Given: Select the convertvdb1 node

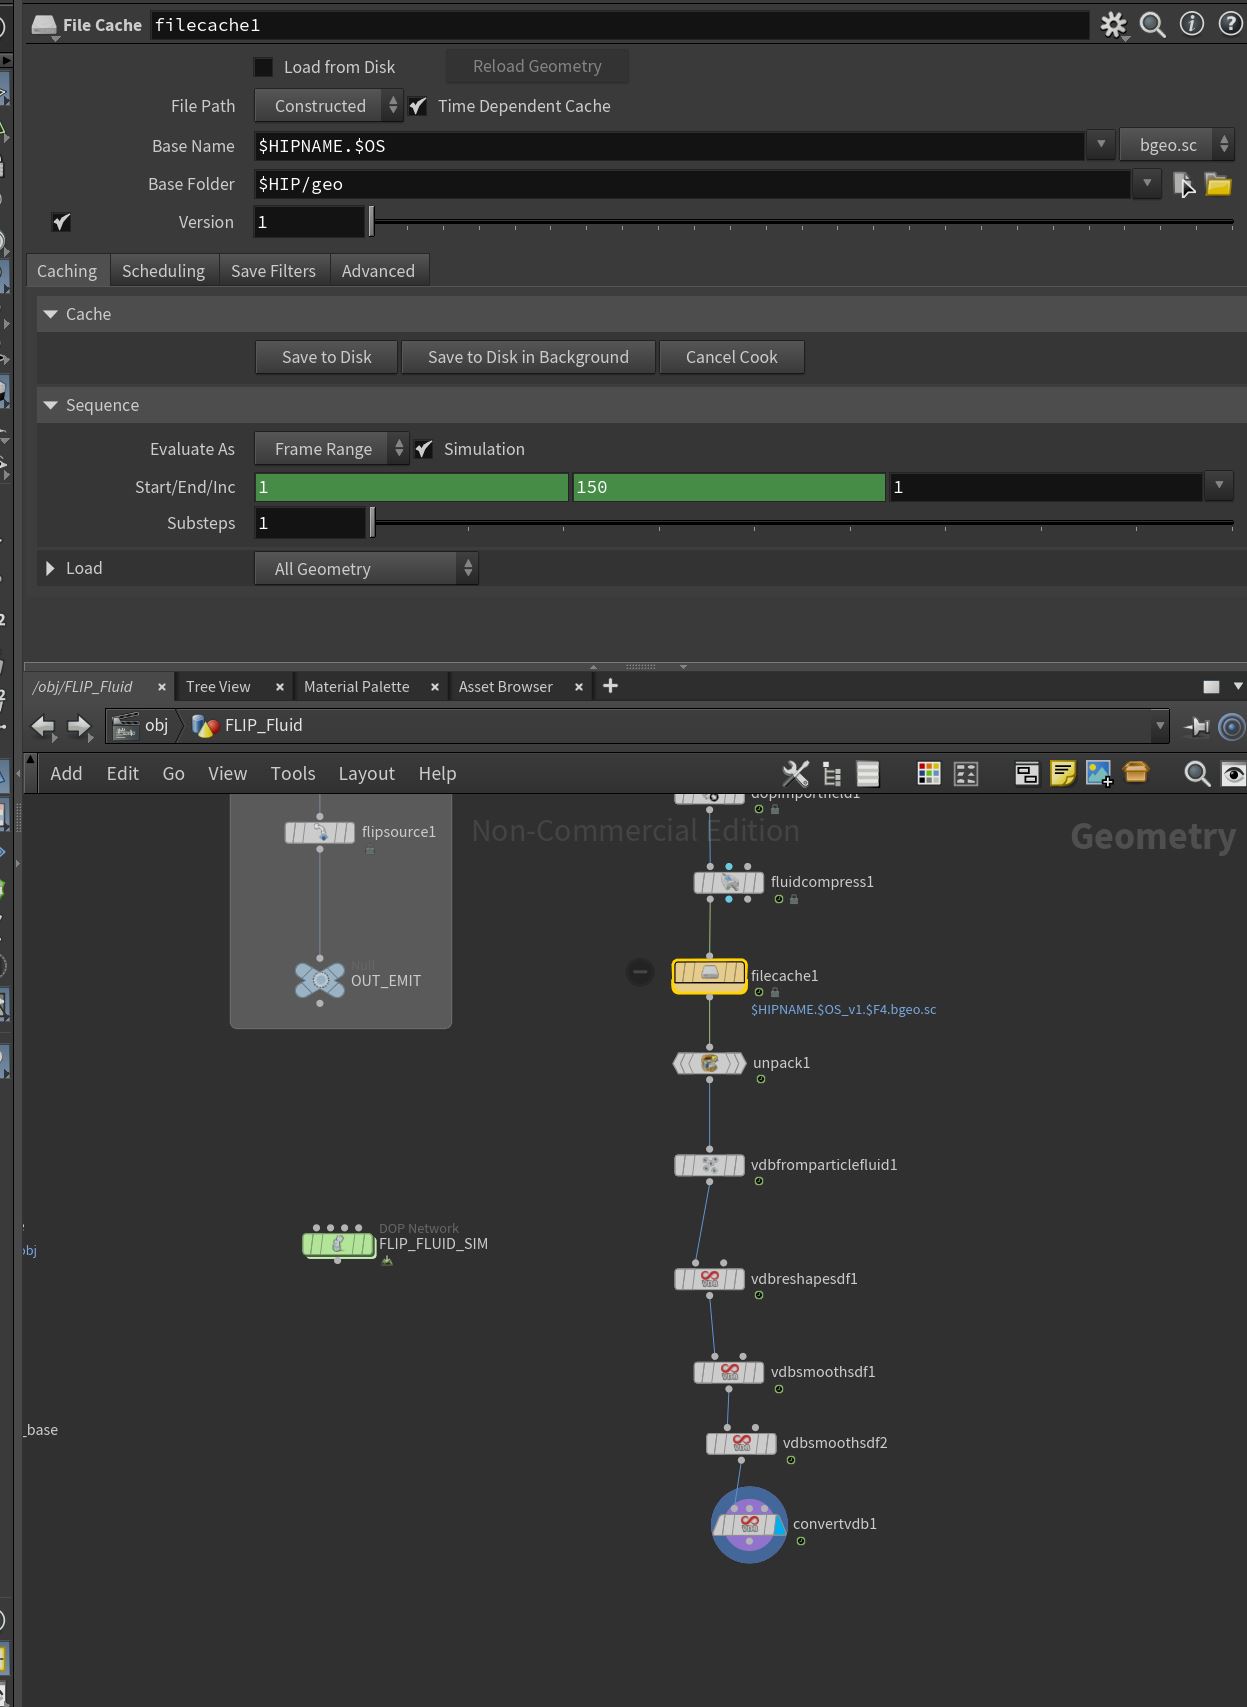Looking at the screenshot, I should 749,1524.
